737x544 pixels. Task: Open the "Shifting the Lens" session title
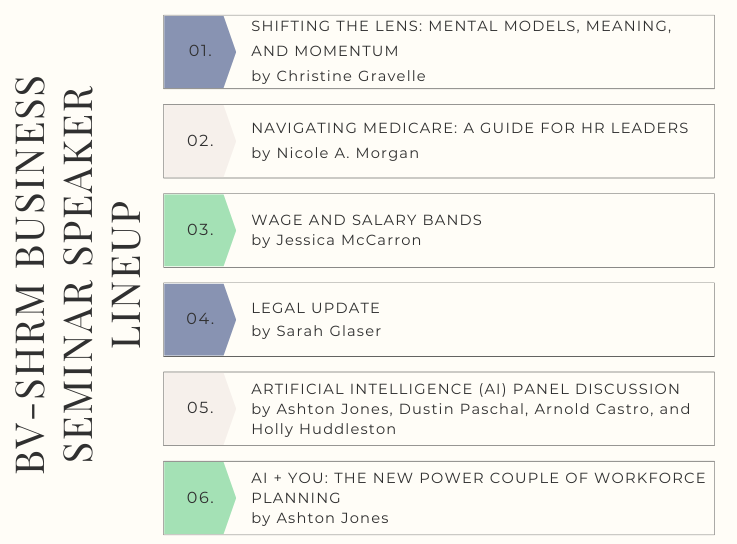(x=461, y=38)
